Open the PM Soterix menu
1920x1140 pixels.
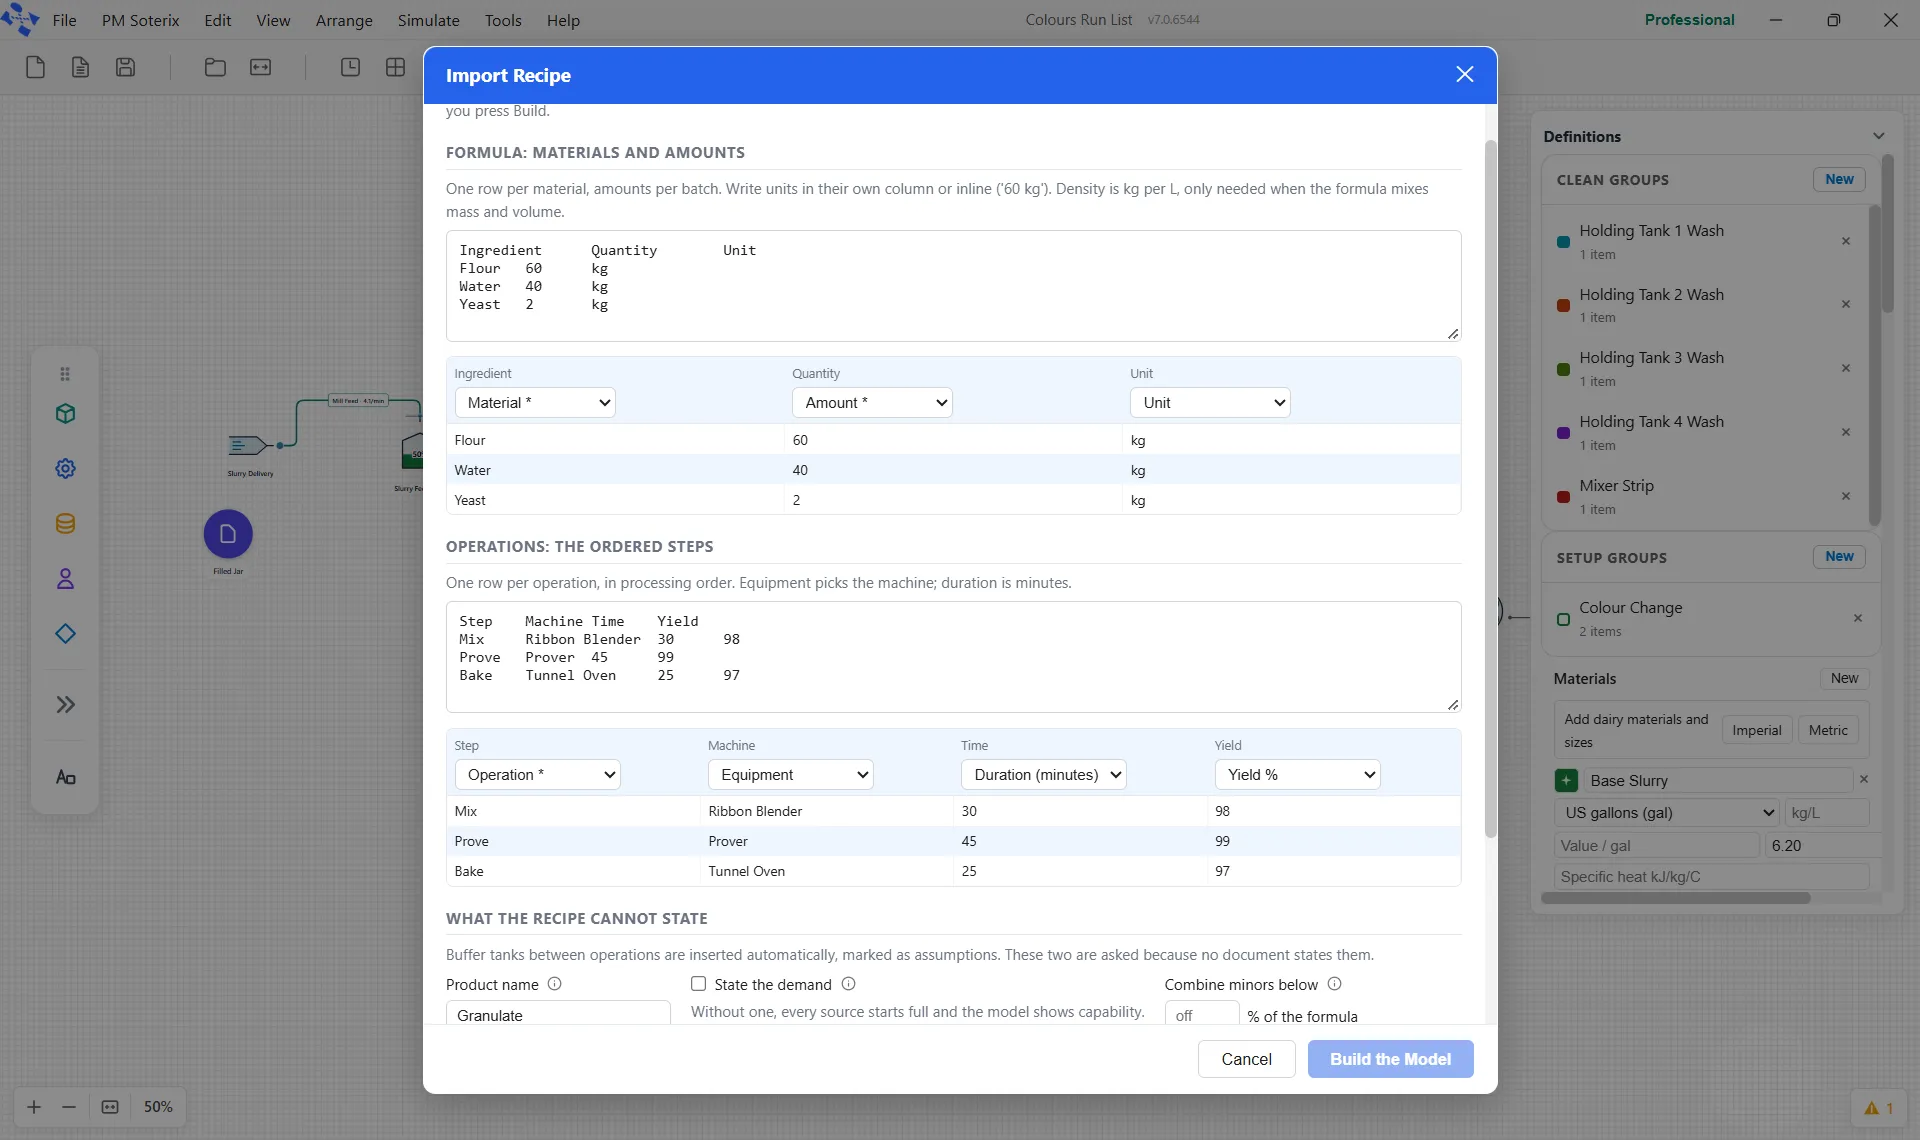coord(140,20)
